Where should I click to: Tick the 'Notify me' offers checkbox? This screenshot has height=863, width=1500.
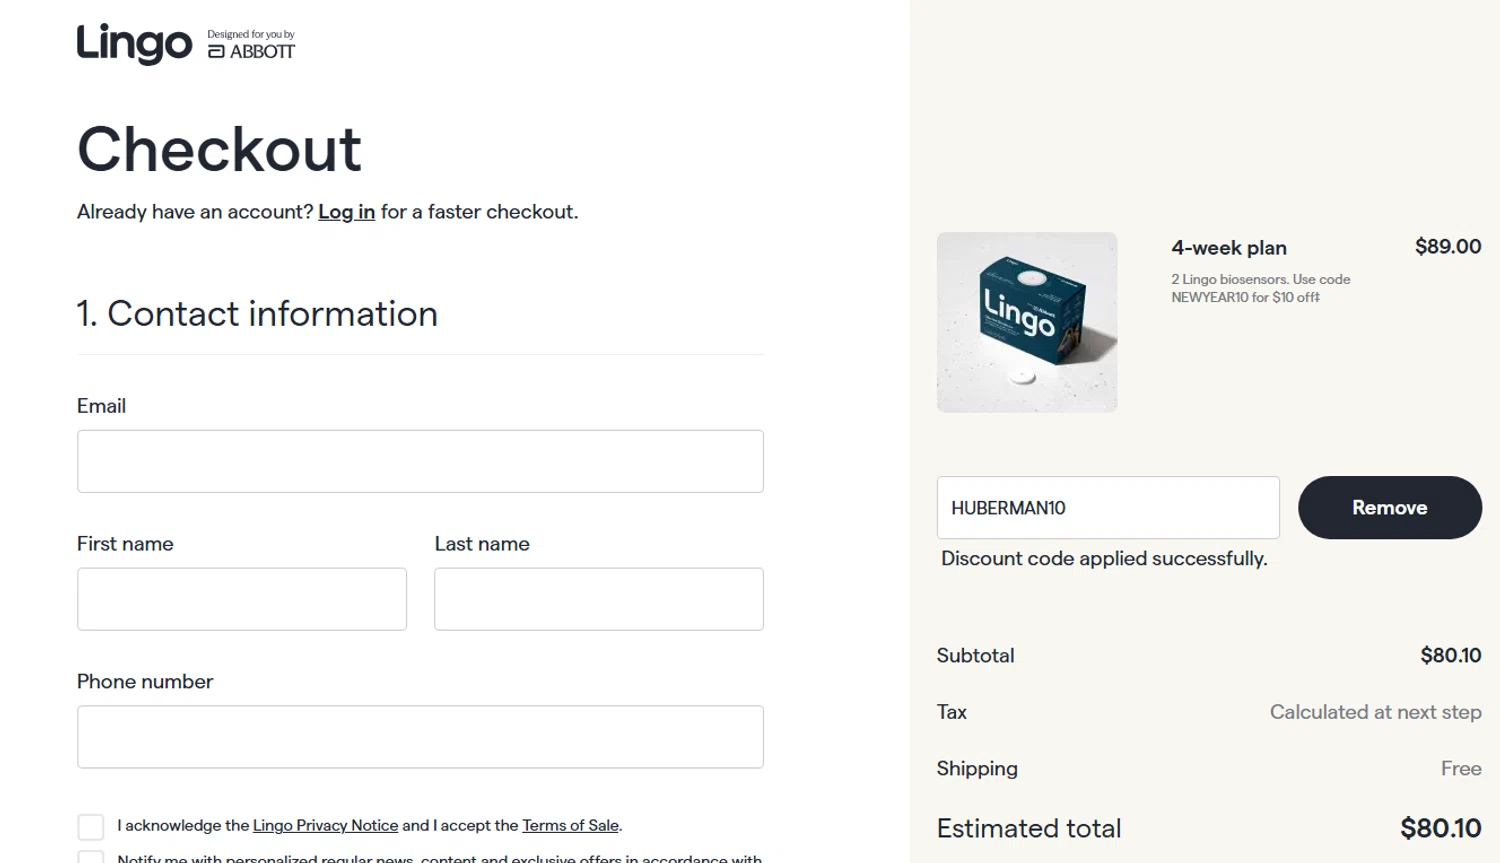pos(91,857)
